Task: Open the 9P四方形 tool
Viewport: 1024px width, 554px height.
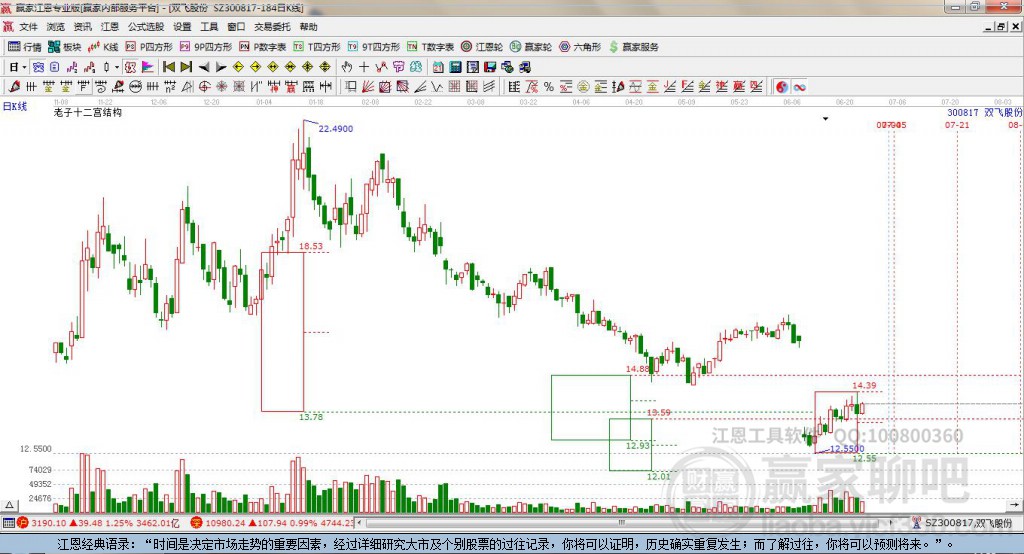Action: tap(206, 47)
